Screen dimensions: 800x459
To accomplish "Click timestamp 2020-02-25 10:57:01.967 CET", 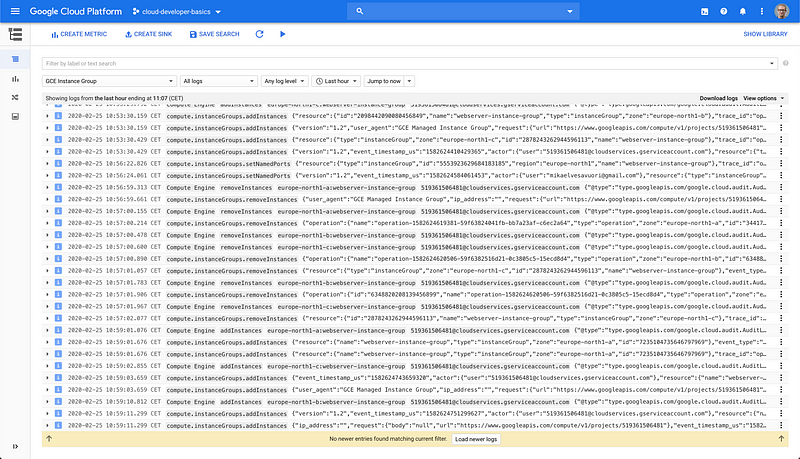I will click(x=114, y=307).
